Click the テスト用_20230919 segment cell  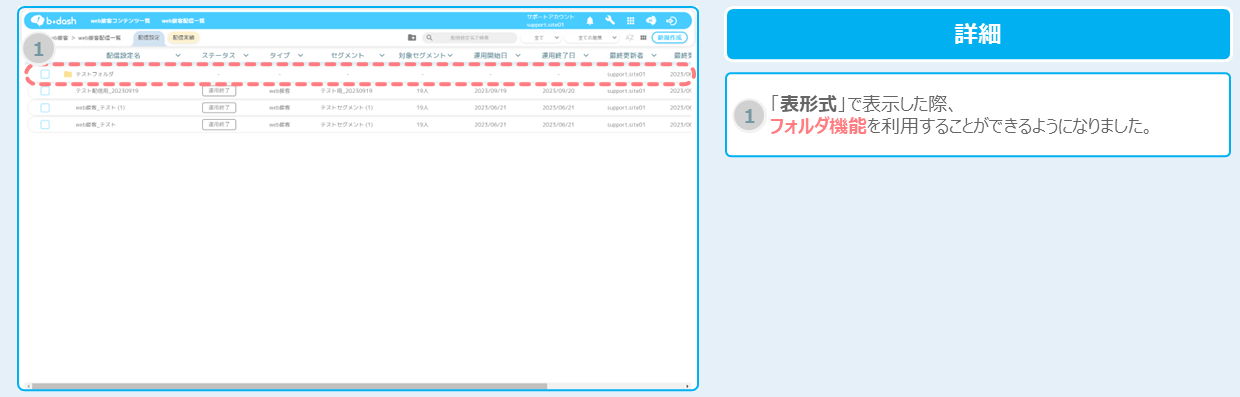(346, 90)
